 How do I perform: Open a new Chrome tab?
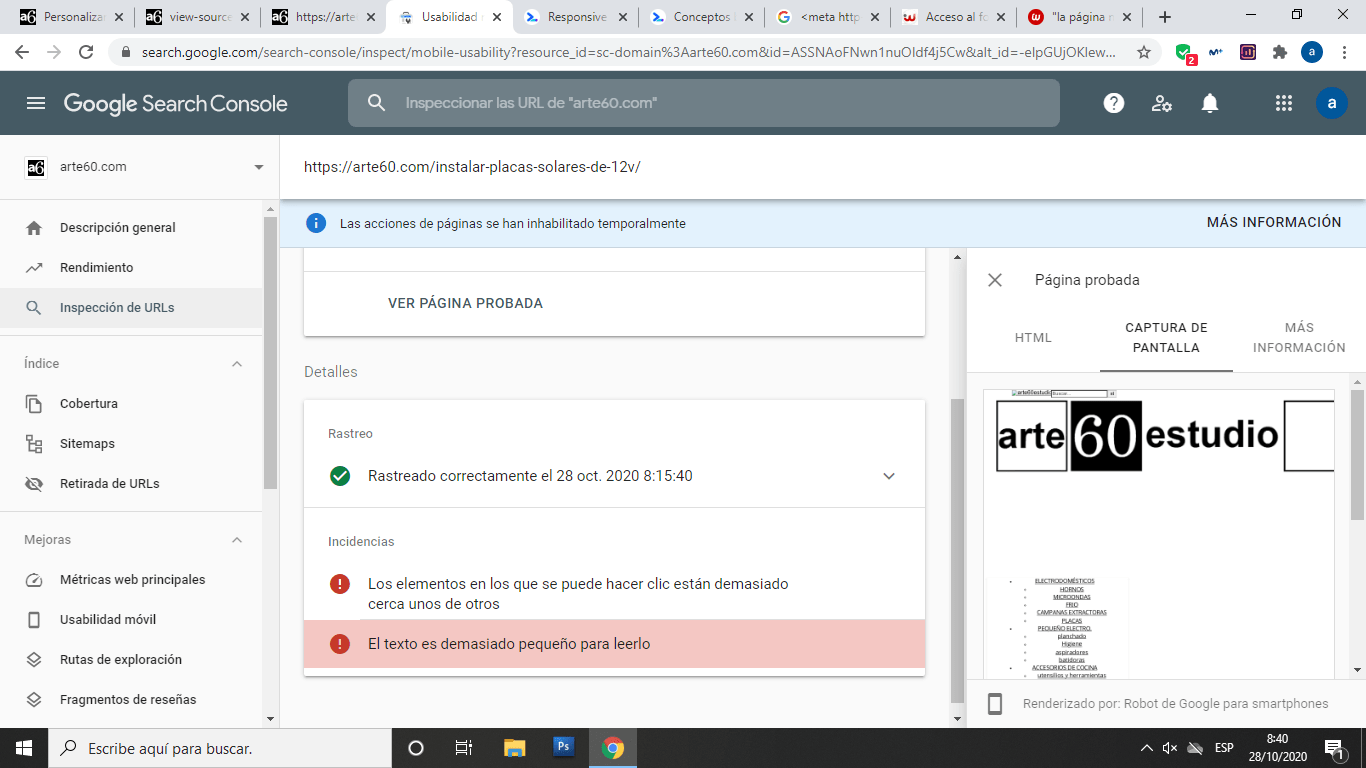click(x=1164, y=17)
